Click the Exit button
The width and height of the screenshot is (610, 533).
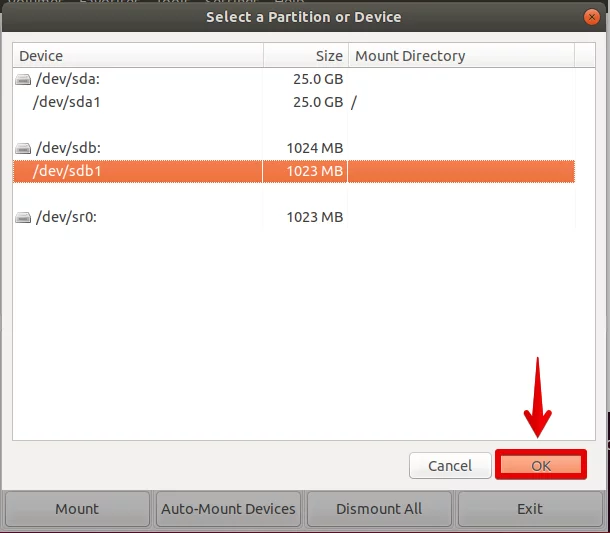530,509
